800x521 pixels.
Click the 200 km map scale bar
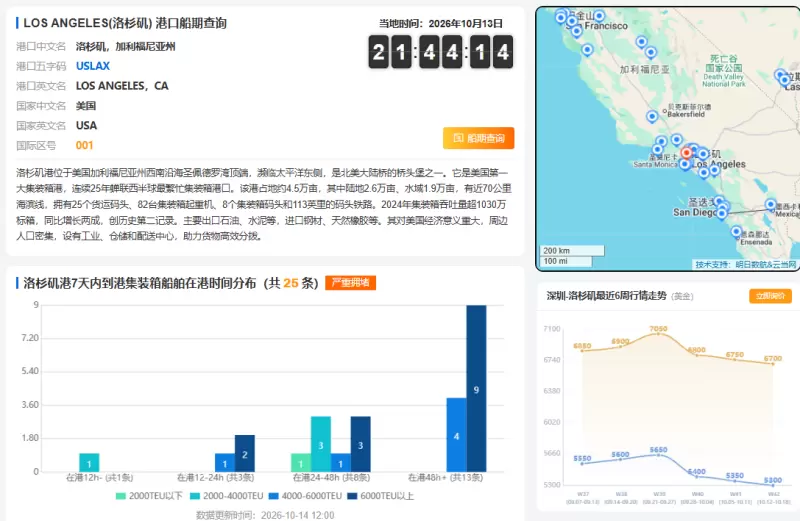click(x=572, y=251)
